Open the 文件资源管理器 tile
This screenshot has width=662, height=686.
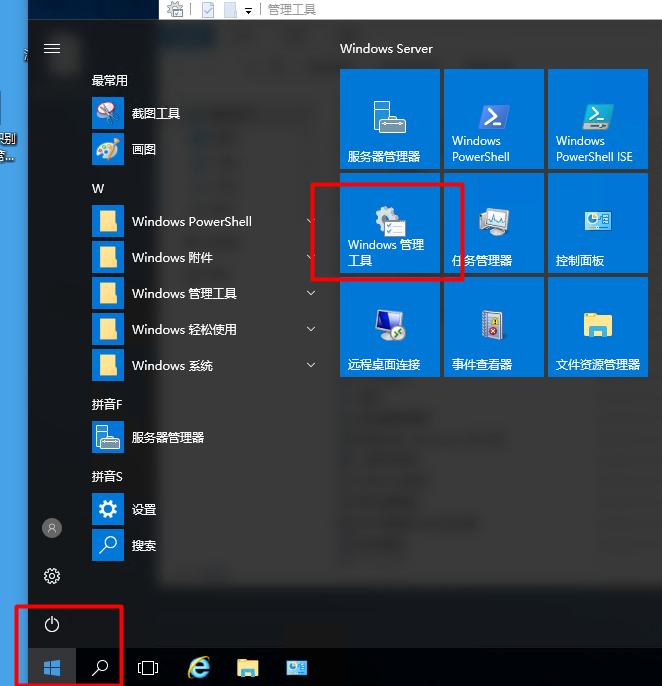598,327
